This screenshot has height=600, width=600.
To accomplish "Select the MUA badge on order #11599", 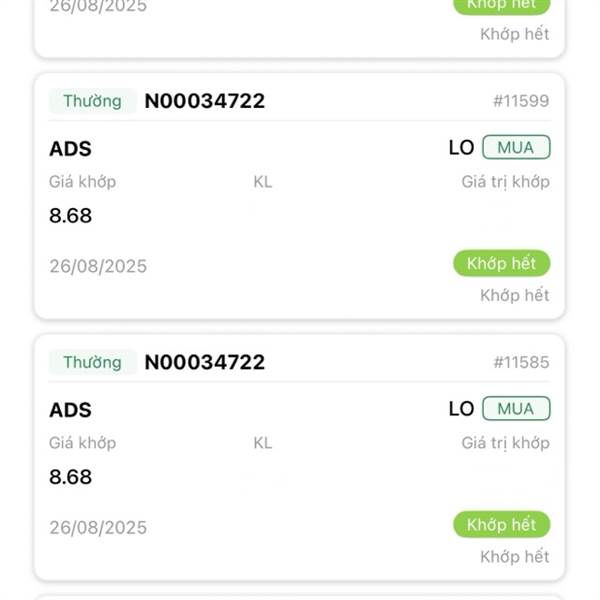I will 516,147.
